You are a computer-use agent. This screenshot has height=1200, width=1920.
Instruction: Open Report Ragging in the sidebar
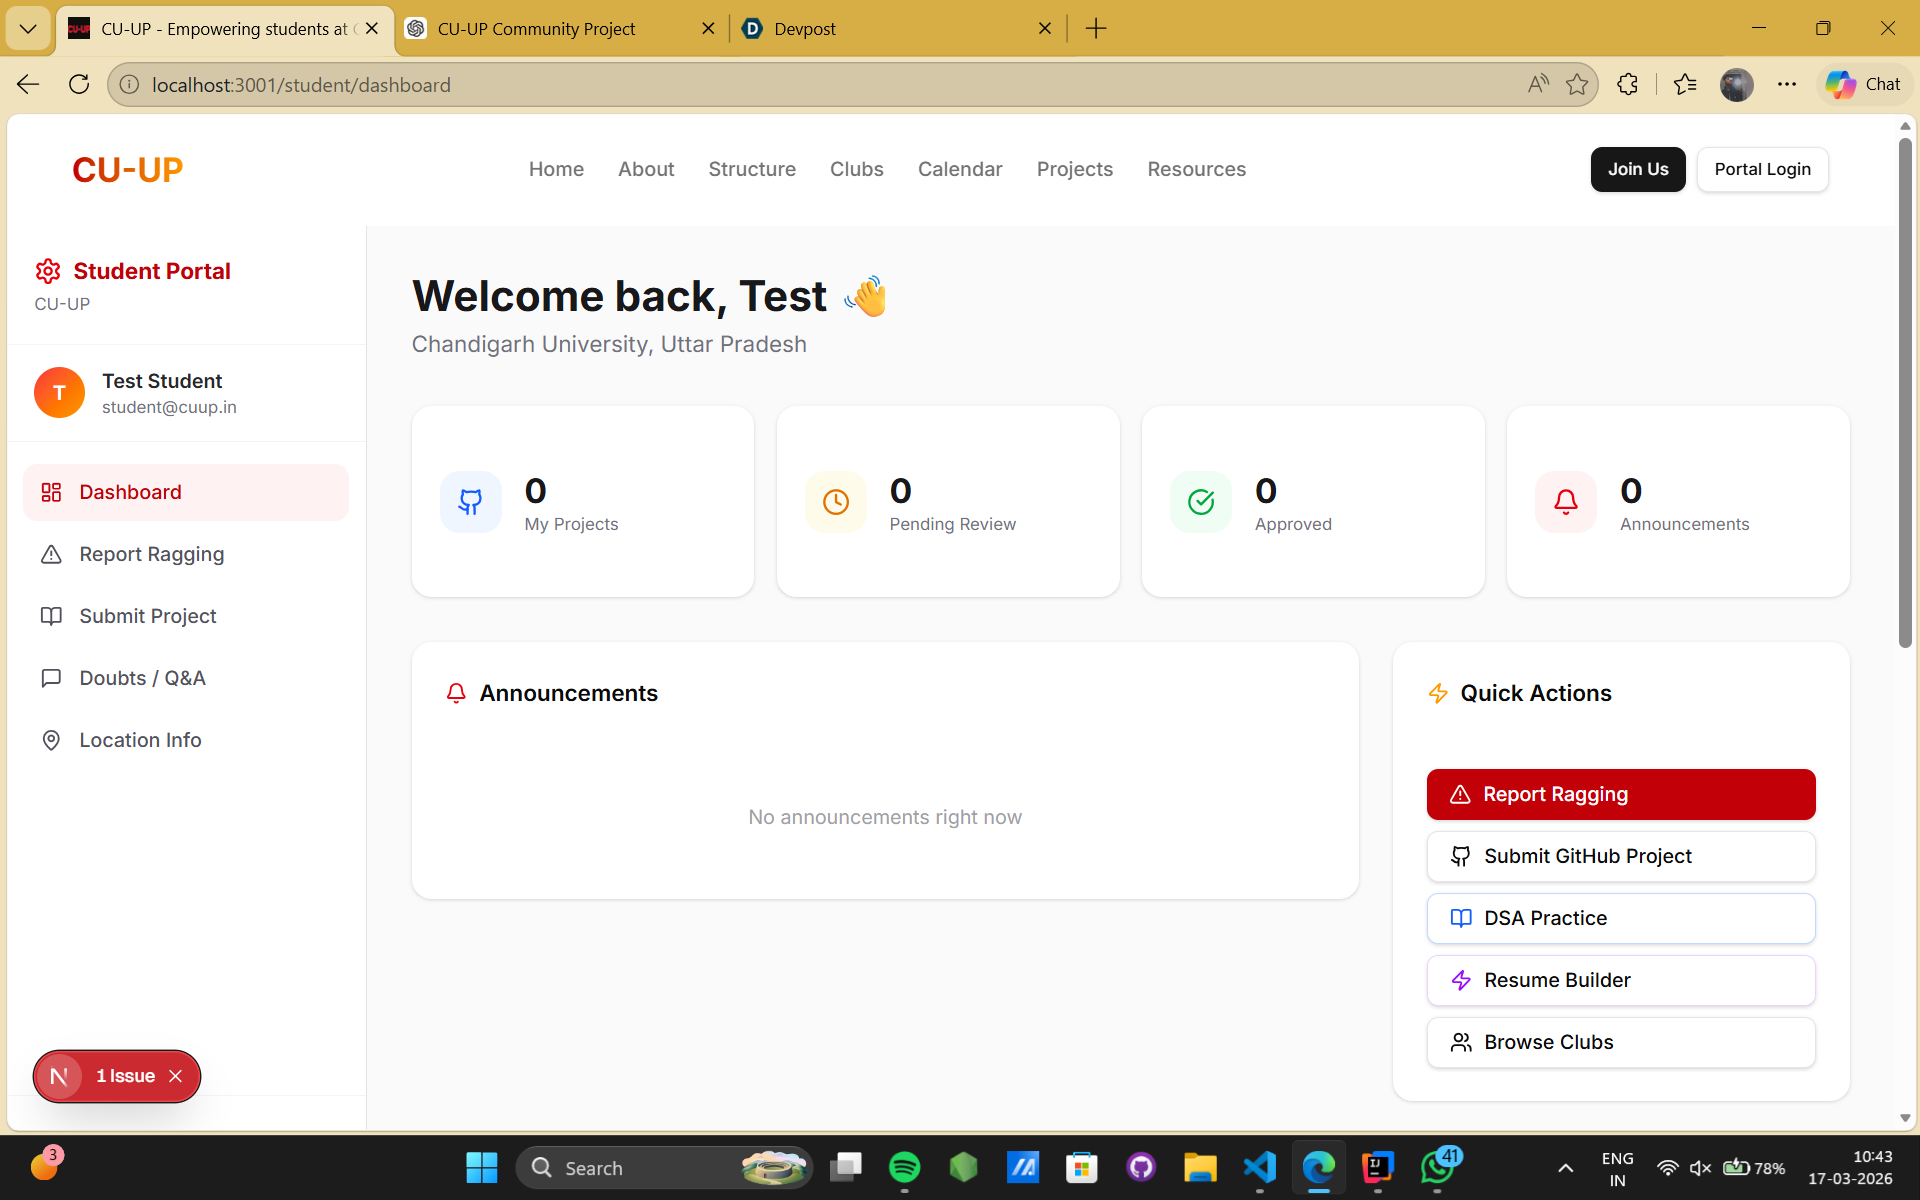tap(152, 554)
